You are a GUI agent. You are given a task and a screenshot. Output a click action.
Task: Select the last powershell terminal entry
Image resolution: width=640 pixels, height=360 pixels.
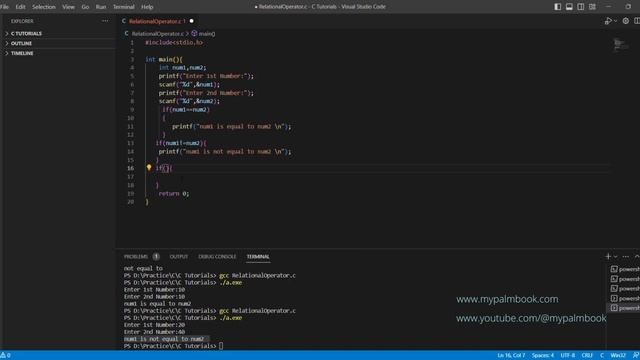pyautogui.click(x=624, y=308)
